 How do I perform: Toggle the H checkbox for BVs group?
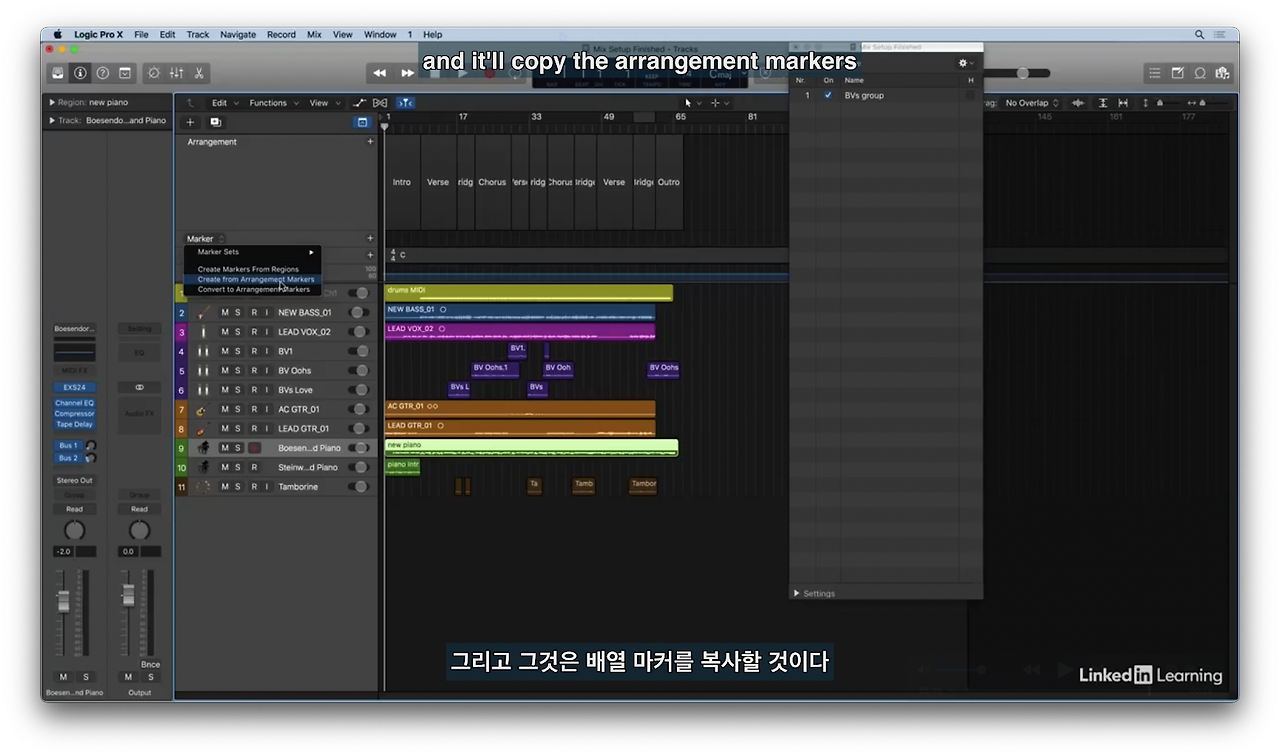[969, 95]
